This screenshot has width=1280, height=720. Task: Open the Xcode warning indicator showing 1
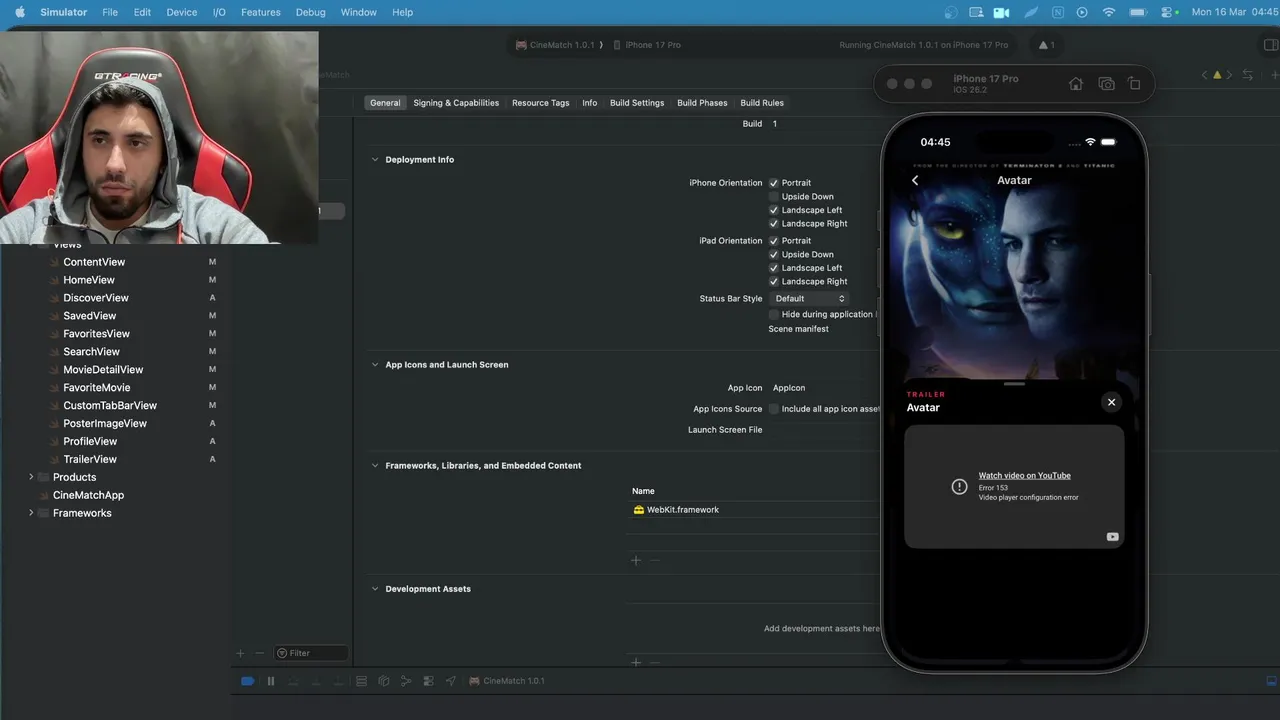point(1046,45)
